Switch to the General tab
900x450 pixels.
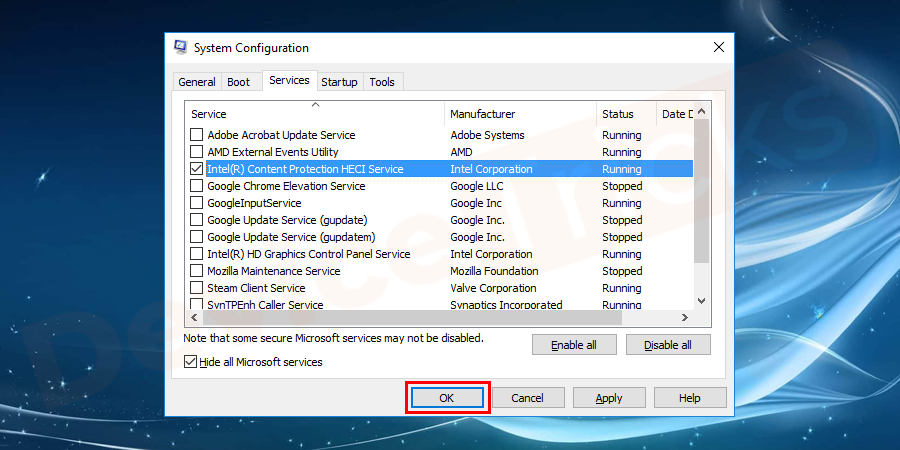coord(197,82)
